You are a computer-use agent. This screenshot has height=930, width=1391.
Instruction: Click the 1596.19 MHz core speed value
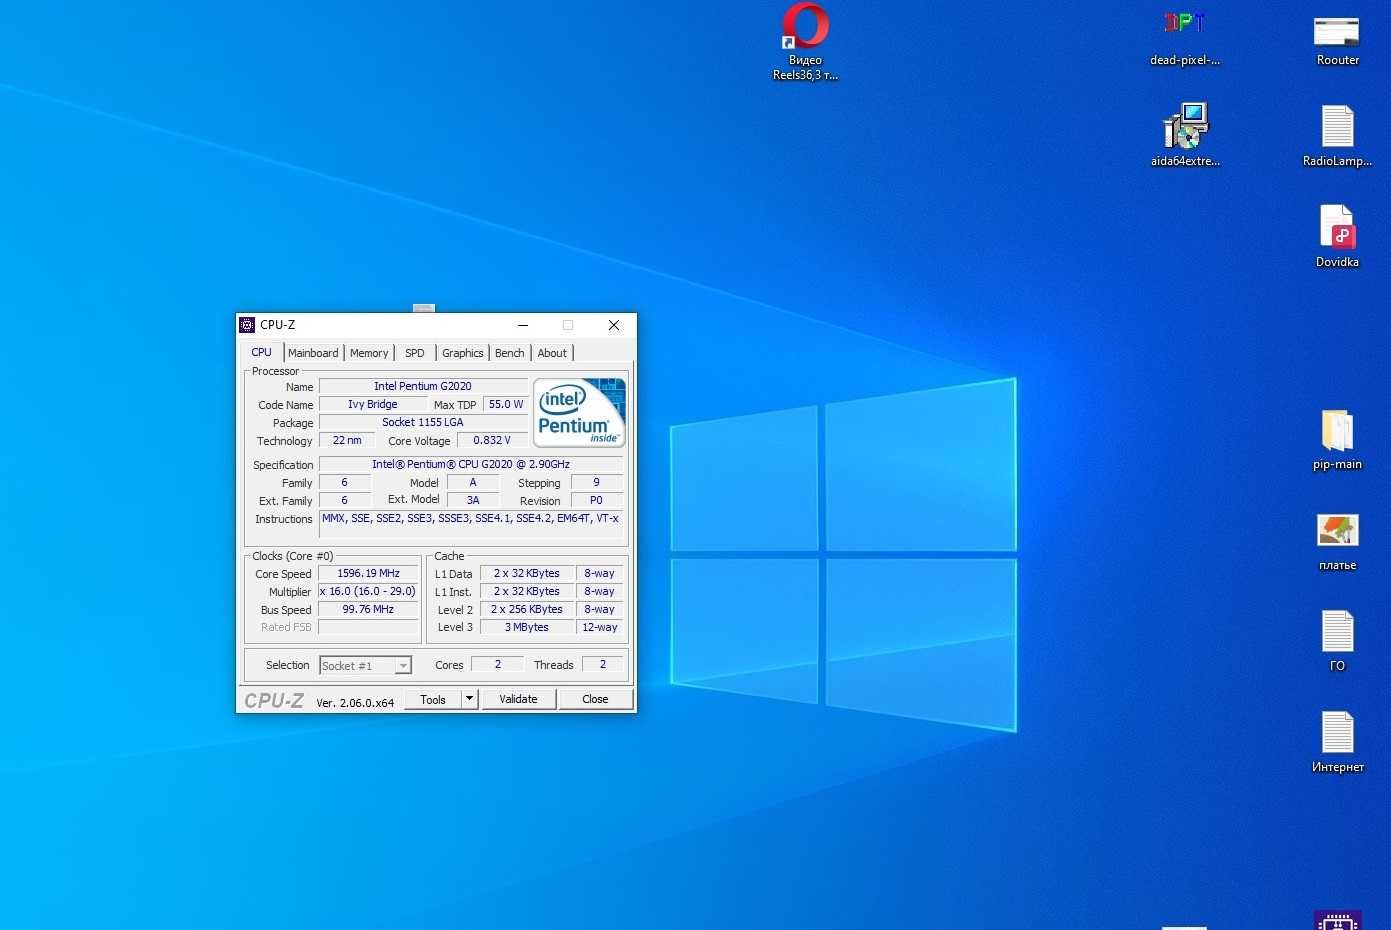pos(369,573)
